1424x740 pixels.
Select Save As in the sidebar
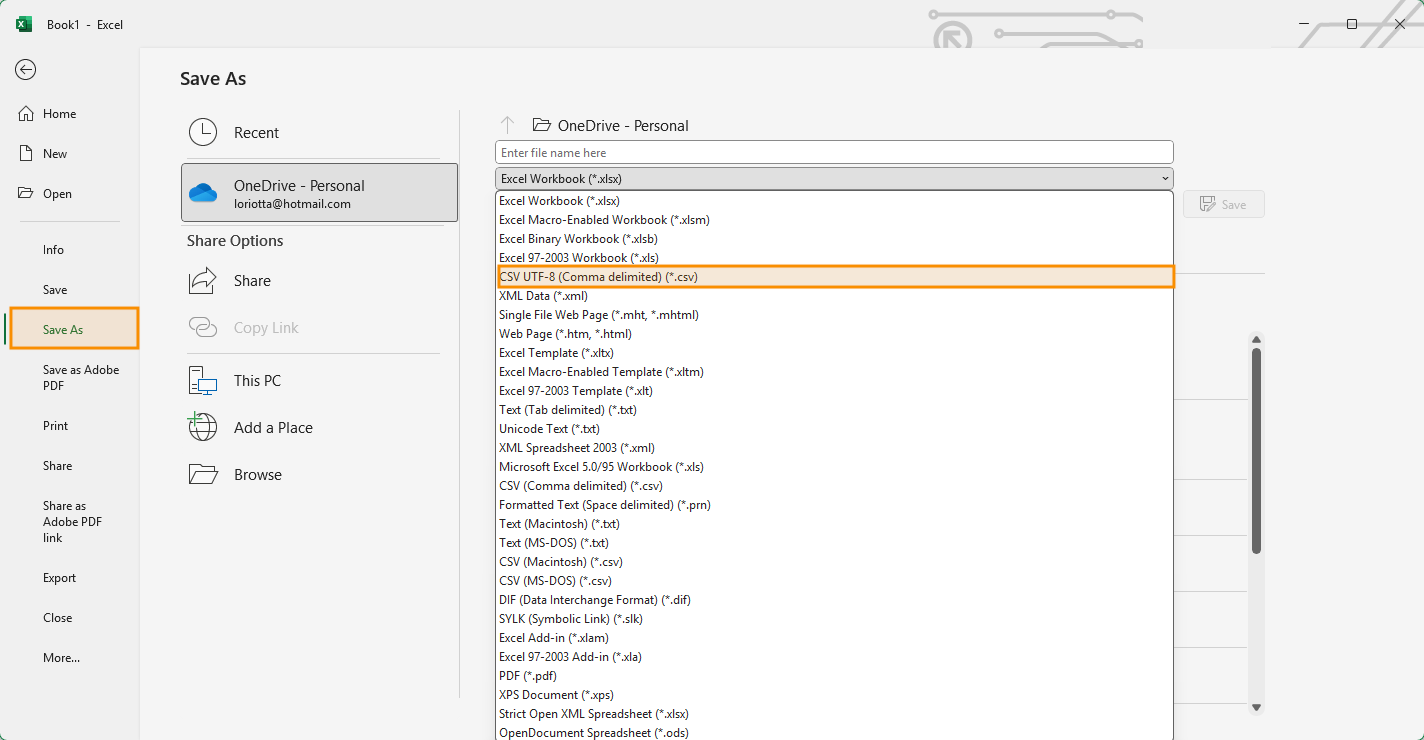click(74, 329)
